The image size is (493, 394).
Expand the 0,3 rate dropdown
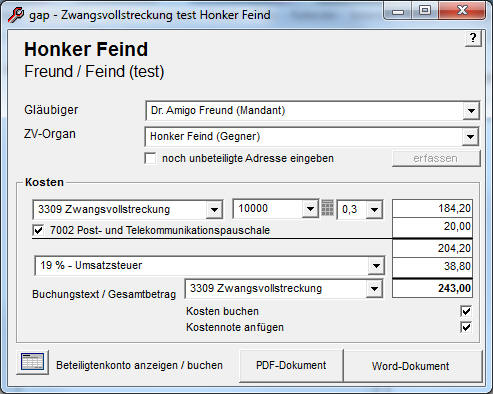(374, 210)
